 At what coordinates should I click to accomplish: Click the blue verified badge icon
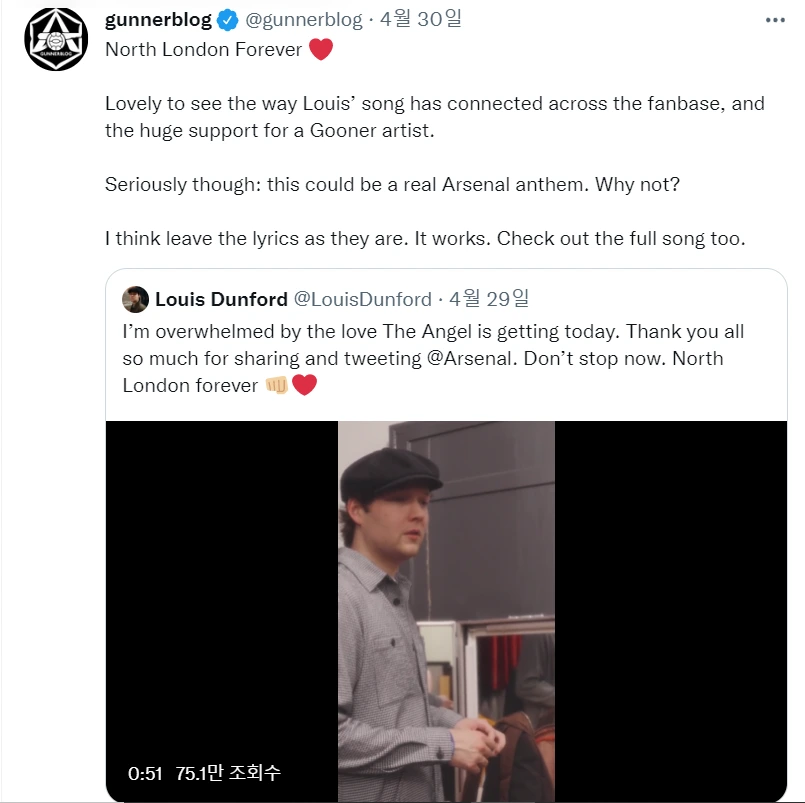pyautogui.click(x=227, y=20)
